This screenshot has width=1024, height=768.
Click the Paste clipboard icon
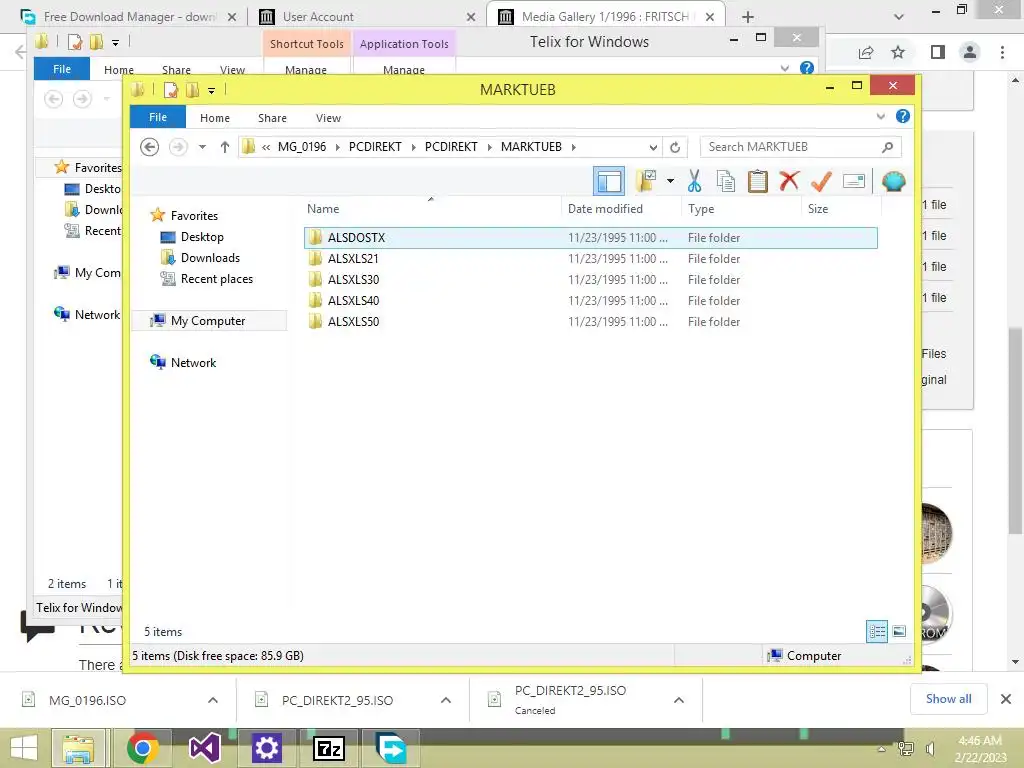tap(758, 181)
